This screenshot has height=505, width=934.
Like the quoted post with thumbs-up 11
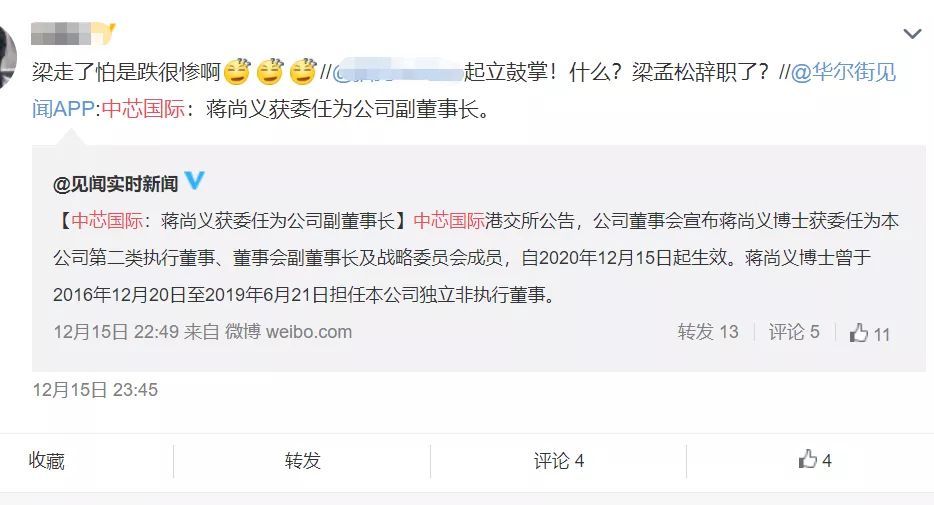870,333
